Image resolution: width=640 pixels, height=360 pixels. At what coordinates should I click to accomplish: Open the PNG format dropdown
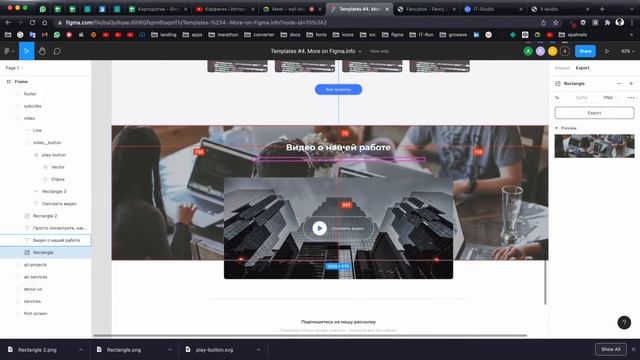click(x=610, y=98)
